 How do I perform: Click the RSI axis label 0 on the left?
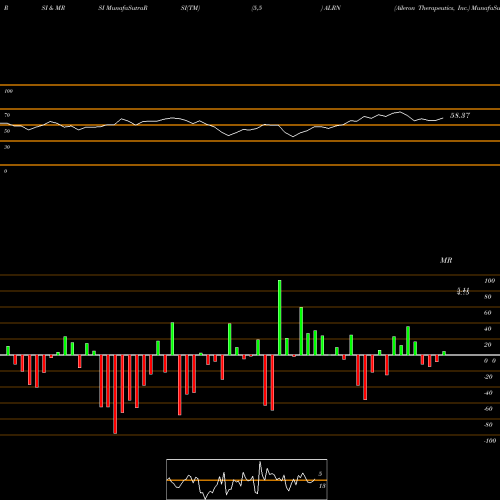tap(5, 171)
